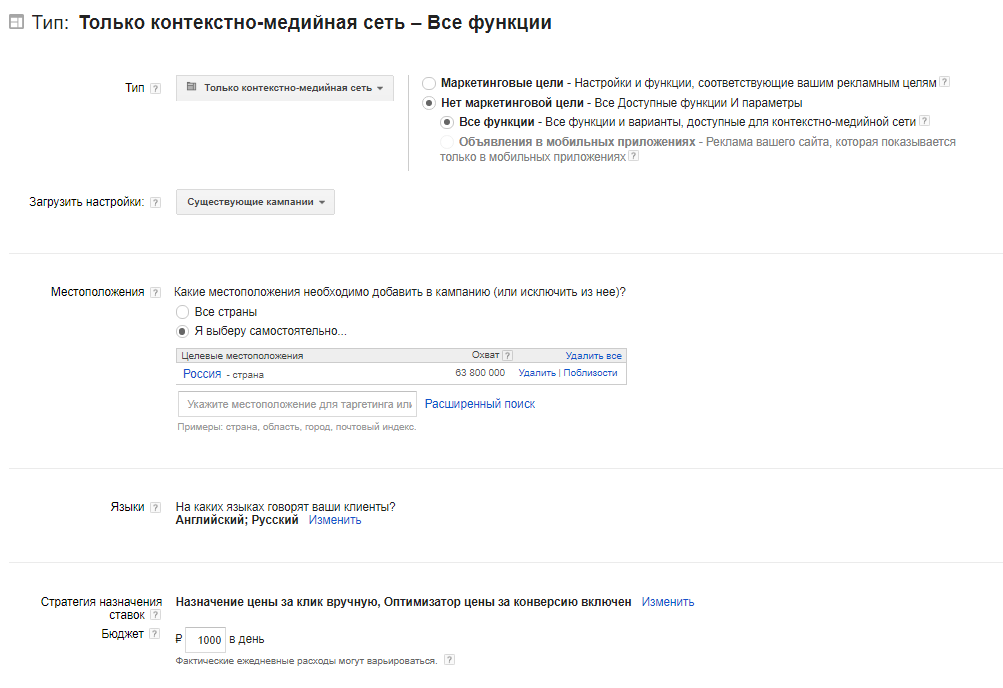Screen dimensions: 1003x688
Task: Click Изменить next to the languages list
Action: (332, 521)
